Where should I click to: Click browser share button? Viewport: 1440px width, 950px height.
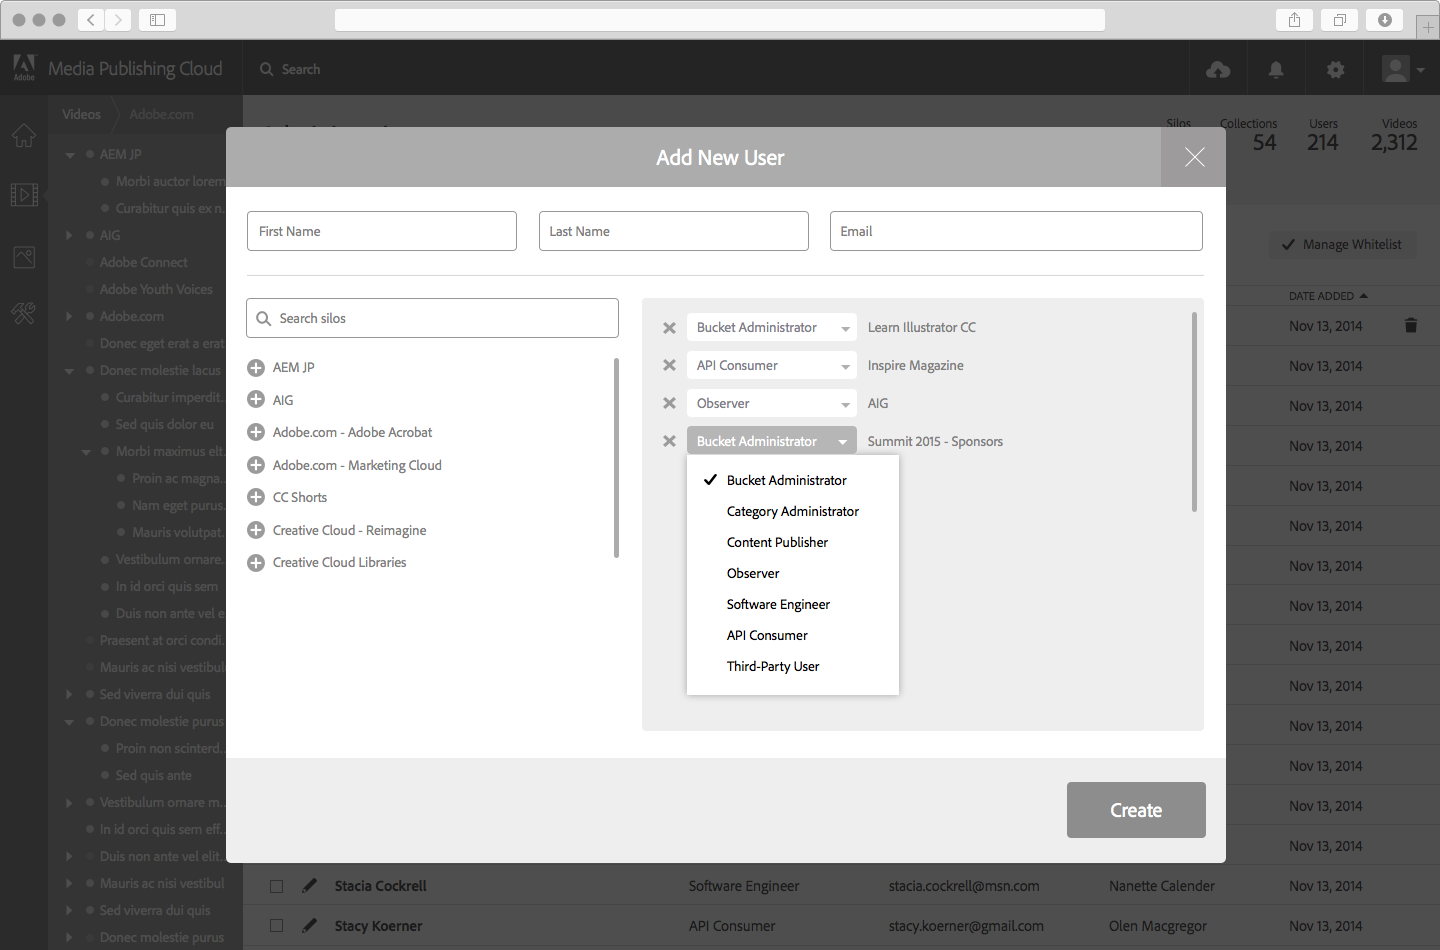pyautogui.click(x=1295, y=19)
